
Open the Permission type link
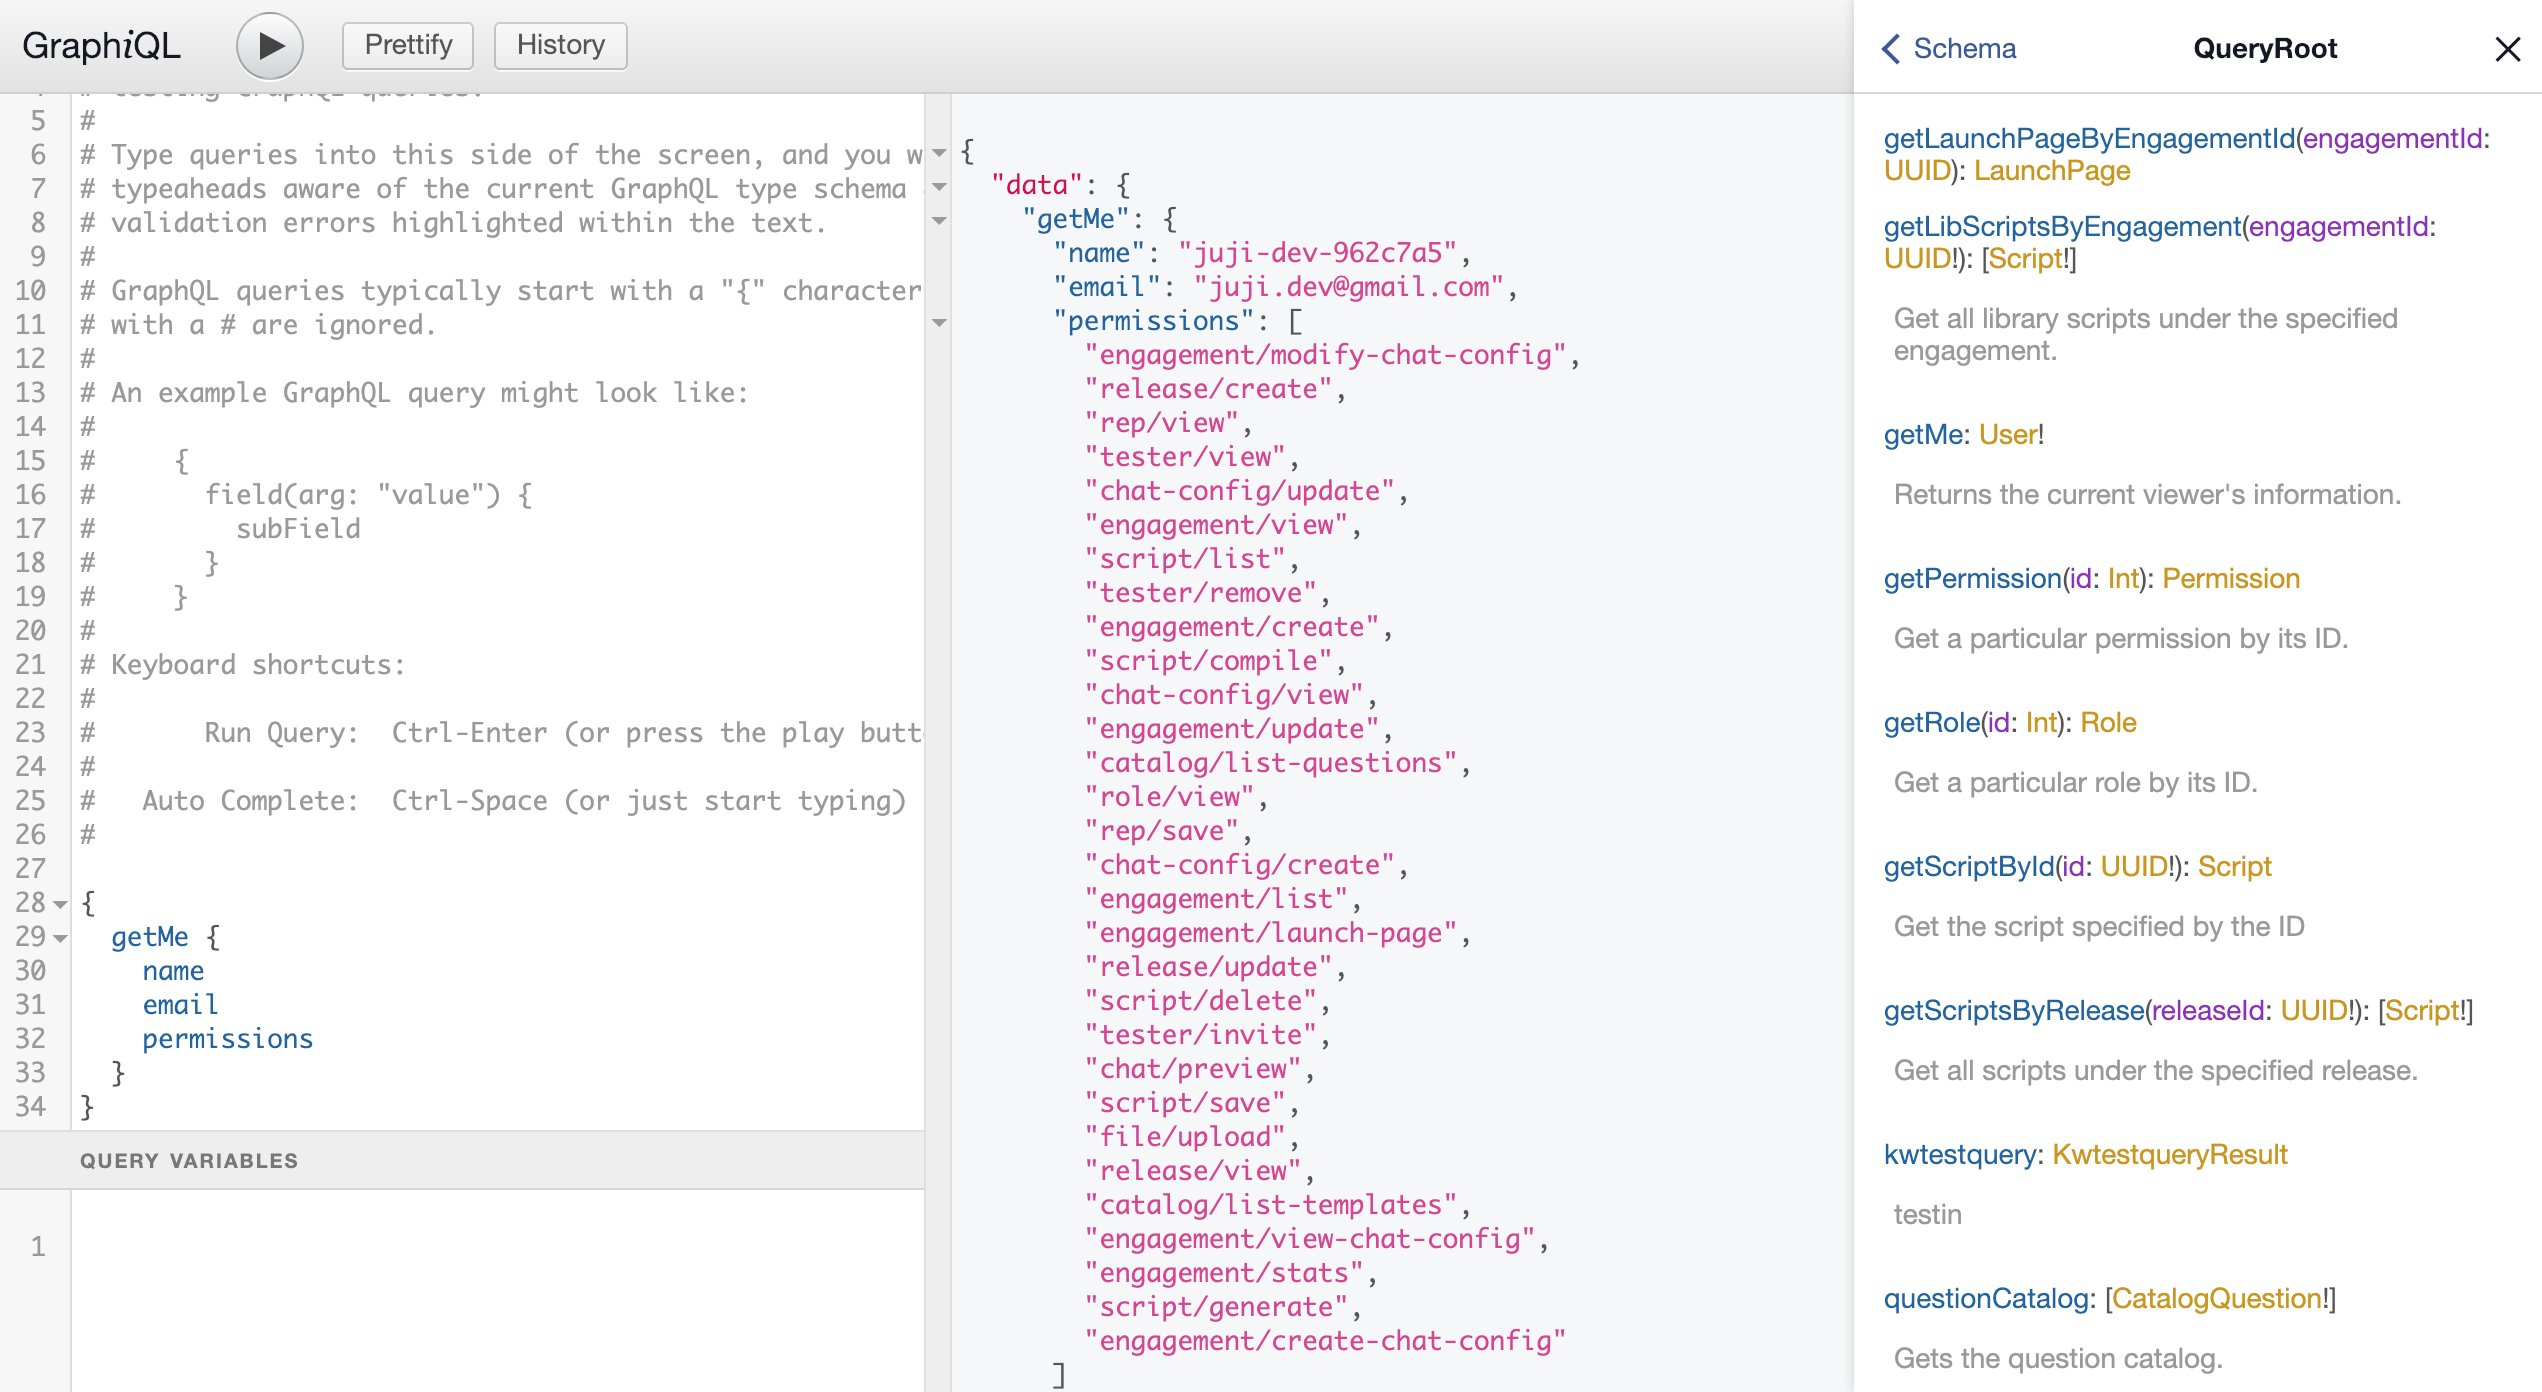click(x=2231, y=578)
